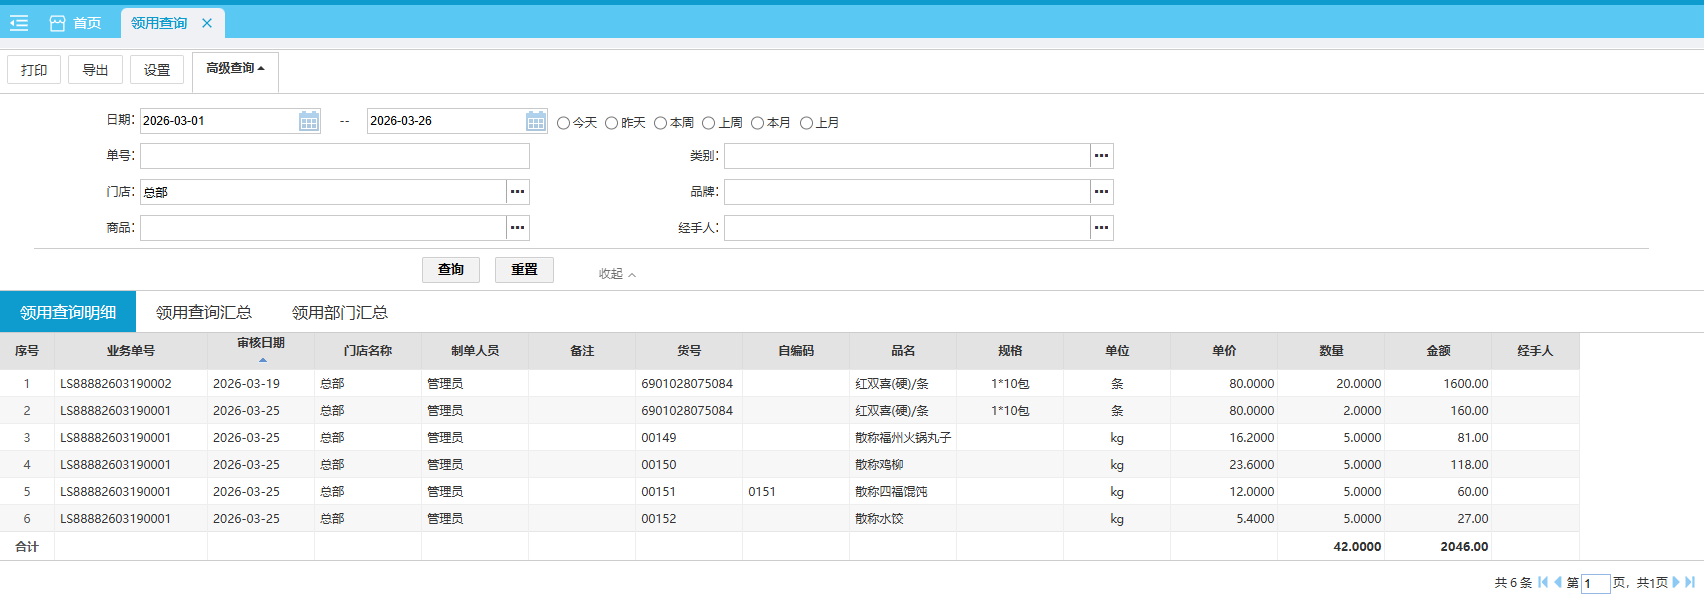Screen dimensions: 1704x600
Task: Switch to the 领用部门汇总 tab
Action: pos(340,313)
